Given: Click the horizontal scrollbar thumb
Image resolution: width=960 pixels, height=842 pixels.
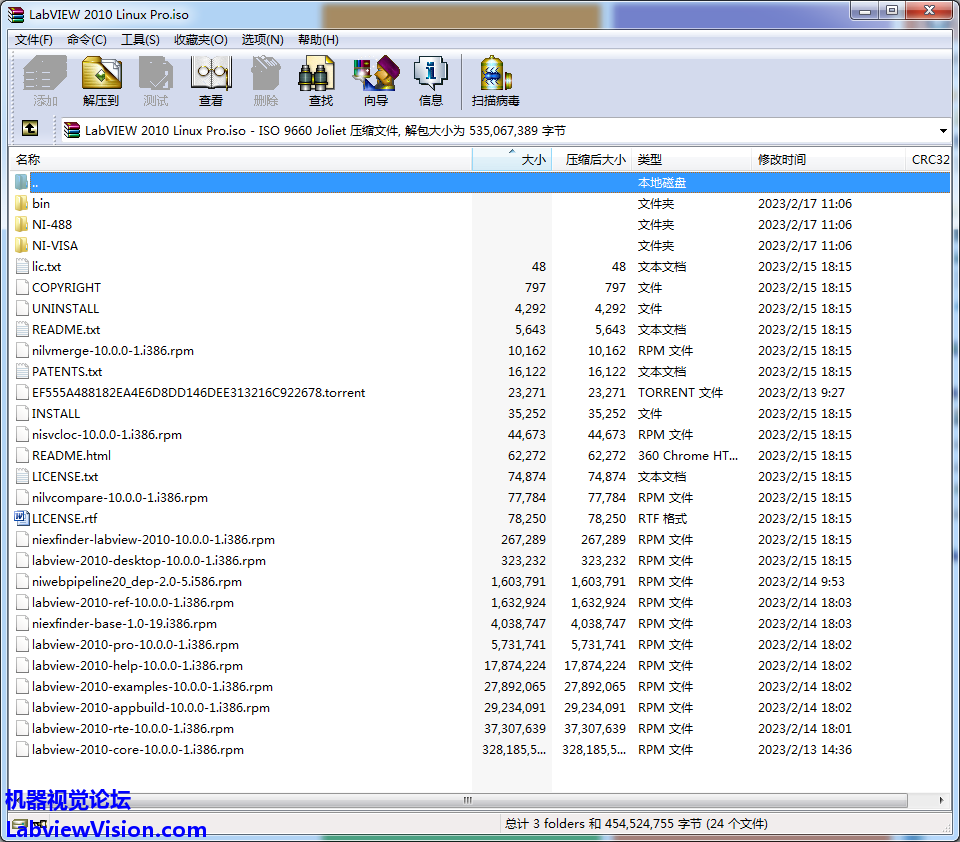Looking at the screenshot, I should click(x=466, y=800).
